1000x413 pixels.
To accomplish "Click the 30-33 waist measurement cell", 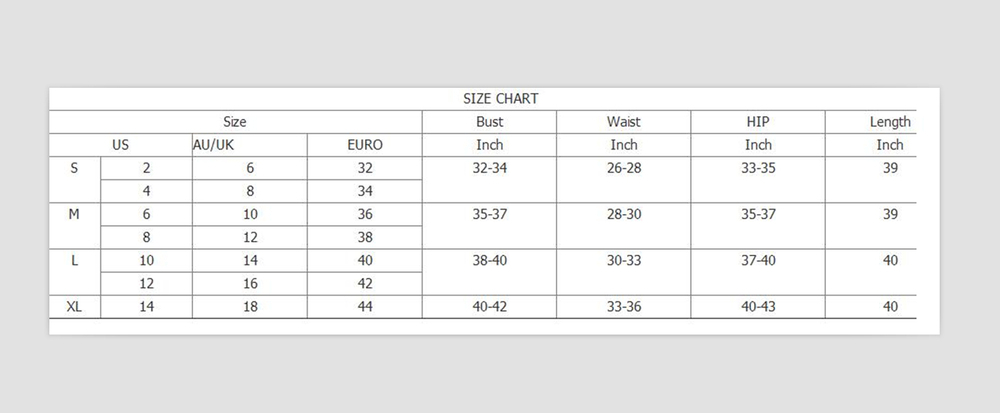I will tap(624, 260).
